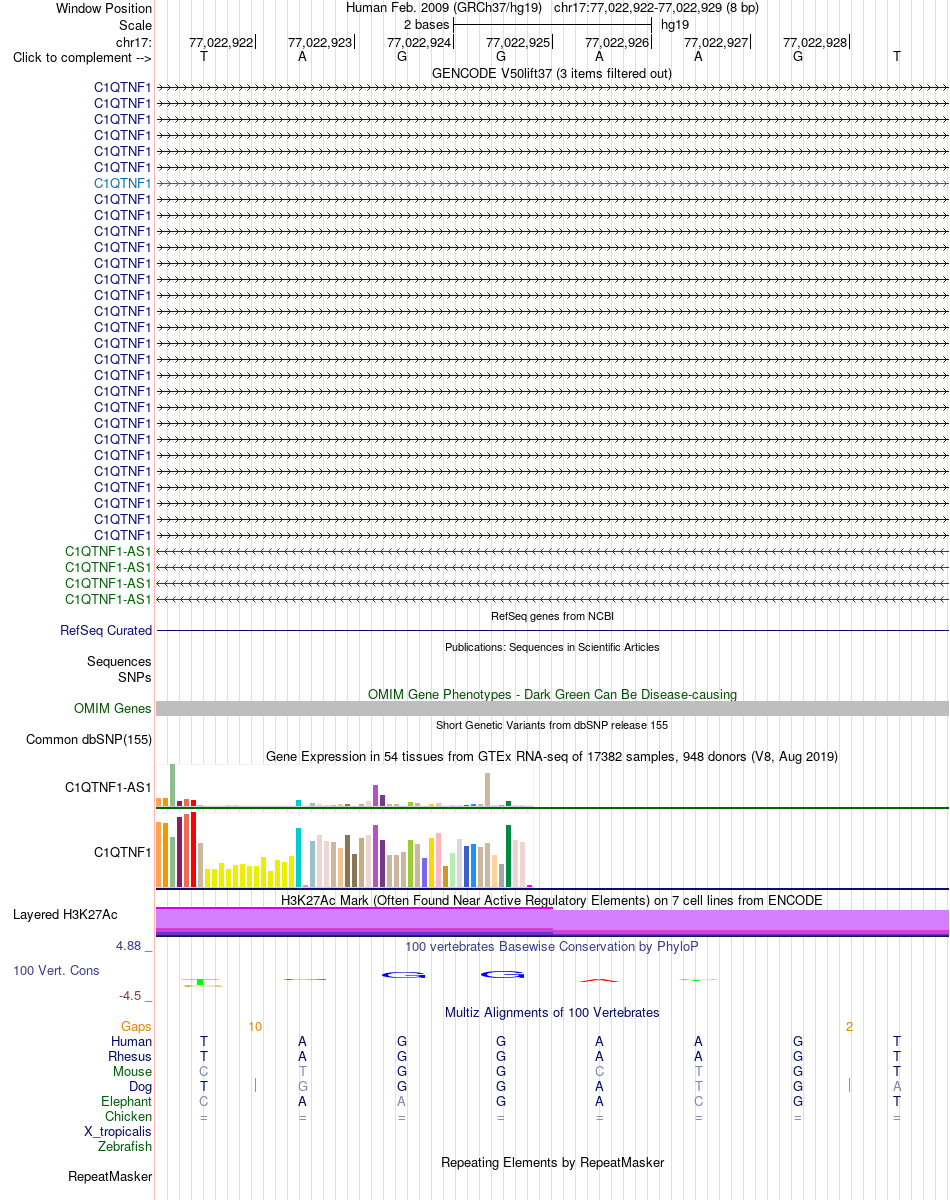Select the light-blue highlighted C1QTNF1 transcript label

(123, 183)
